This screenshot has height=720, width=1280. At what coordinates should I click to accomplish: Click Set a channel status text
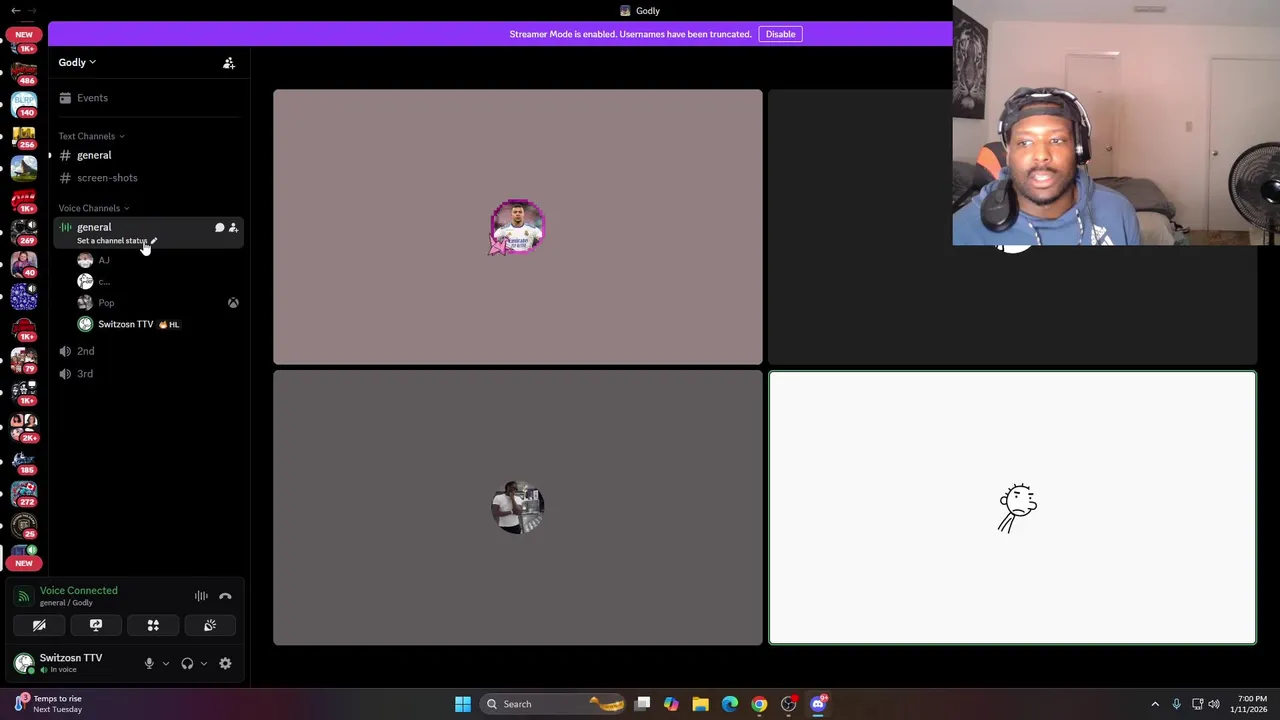111,241
